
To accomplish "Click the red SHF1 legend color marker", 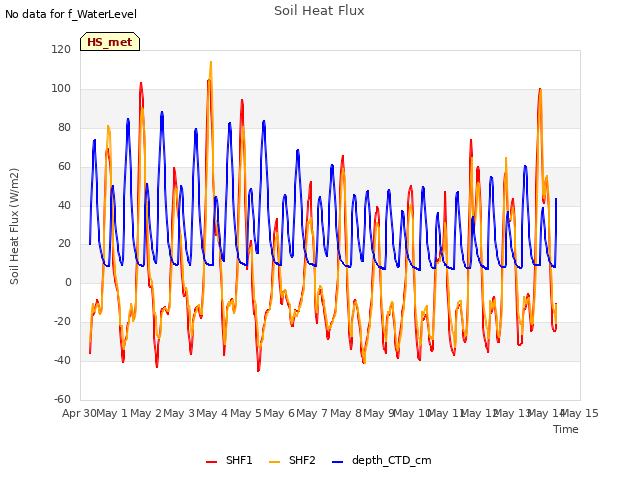I will point(211,462).
